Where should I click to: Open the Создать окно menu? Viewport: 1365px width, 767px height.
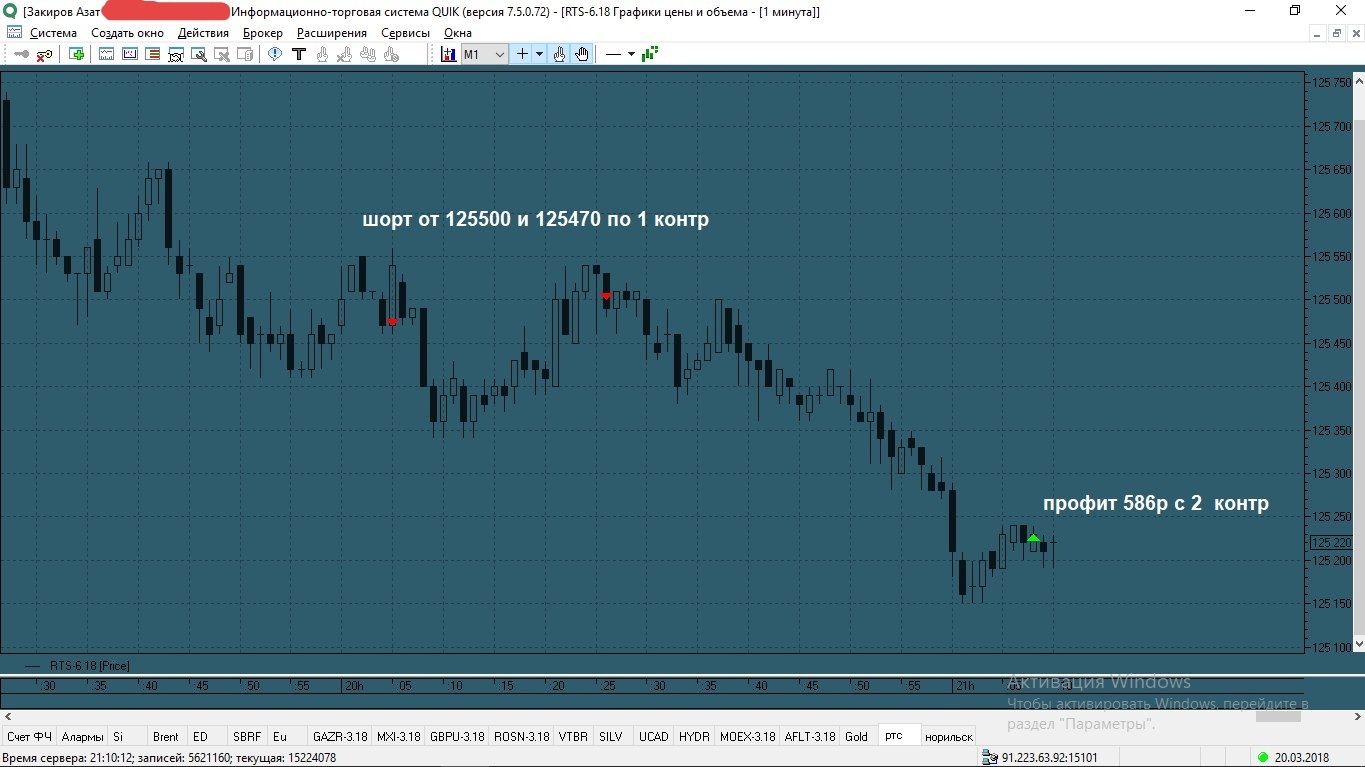(127, 33)
